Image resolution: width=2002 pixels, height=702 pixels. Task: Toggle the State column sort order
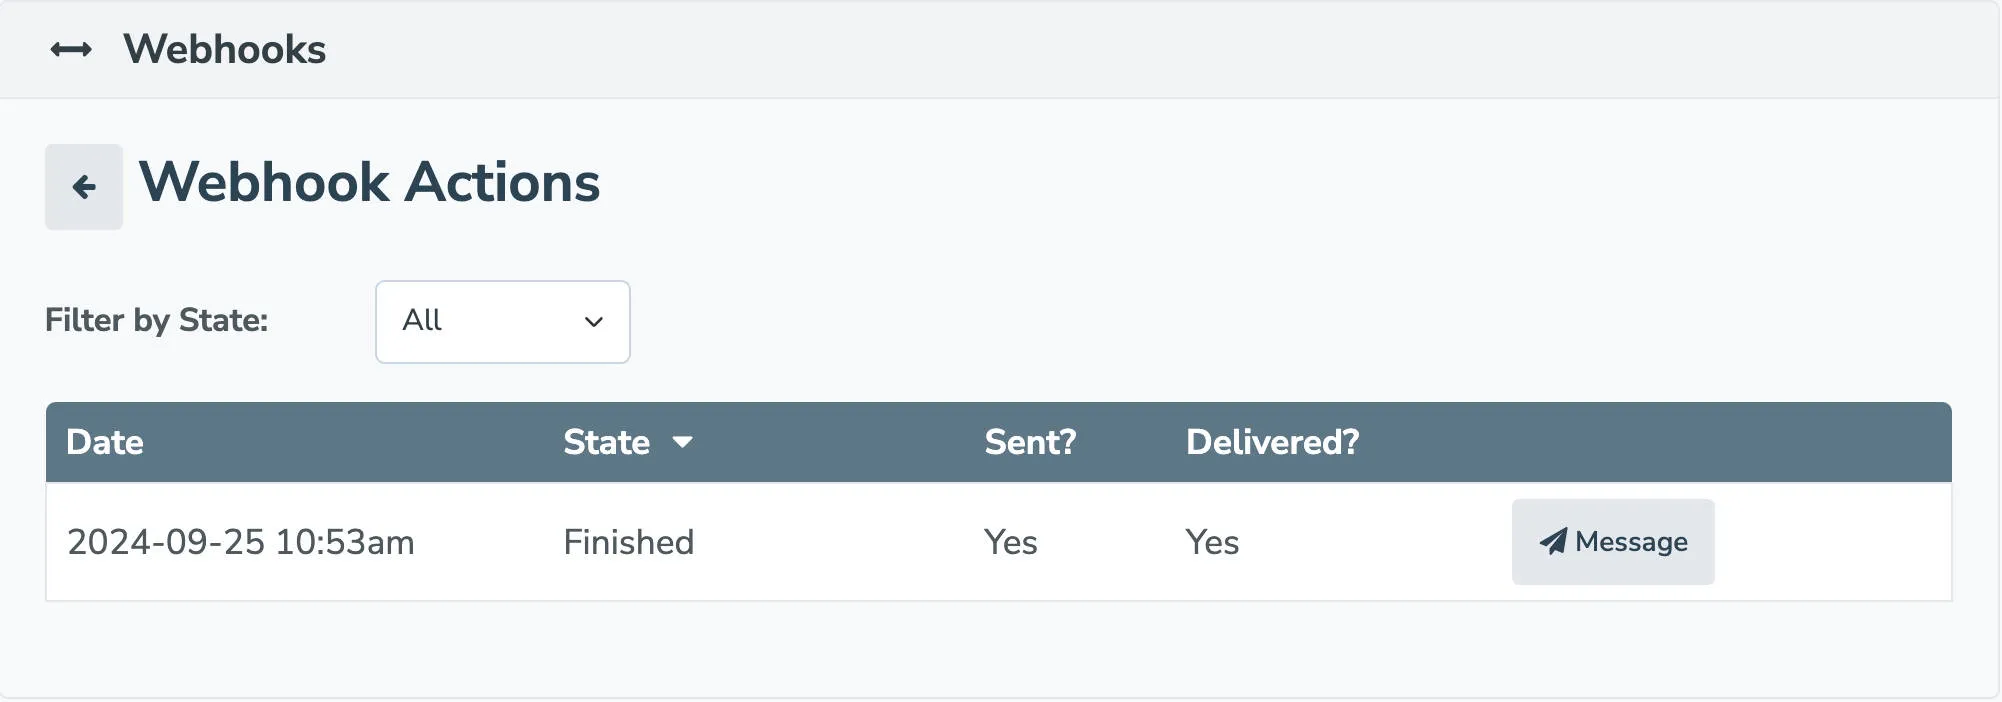pos(630,442)
